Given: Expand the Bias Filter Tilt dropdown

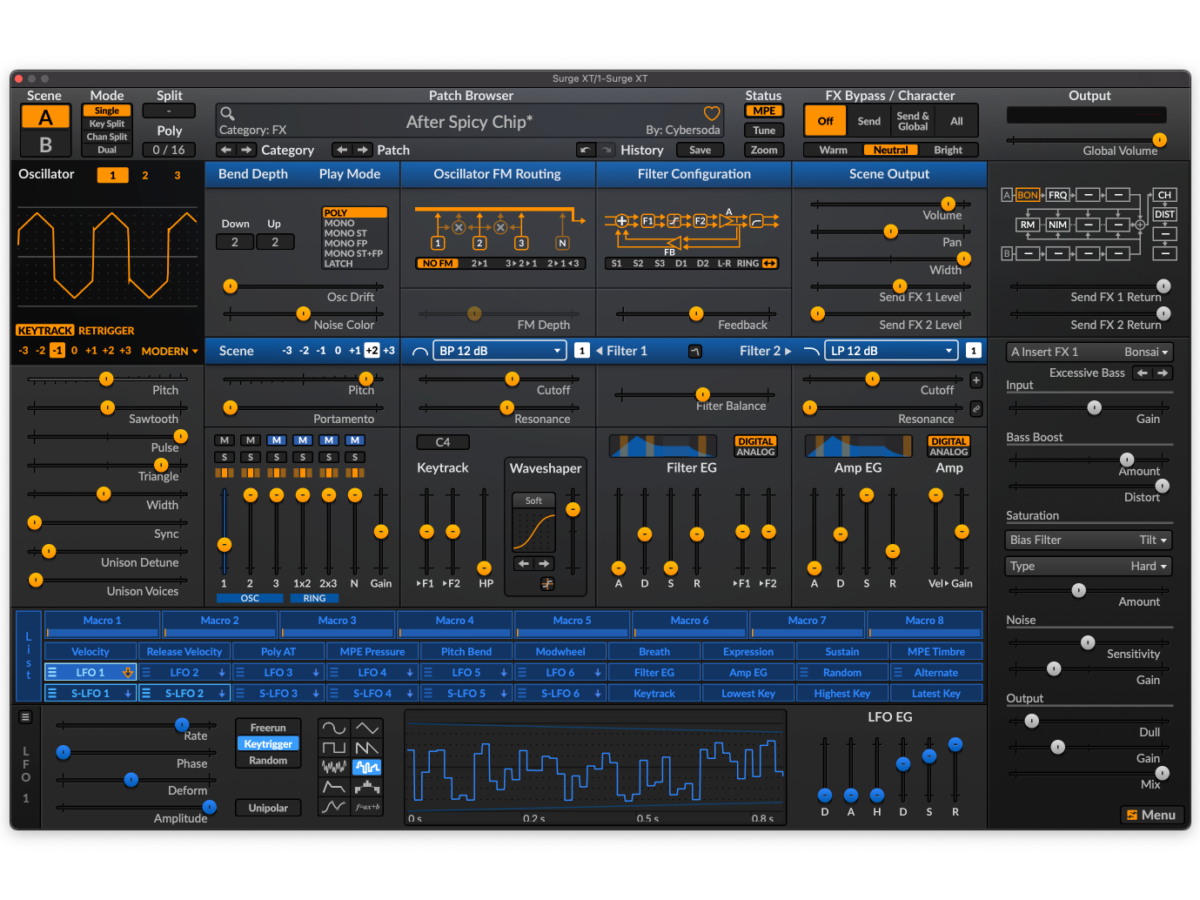Looking at the screenshot, I should 1087,540.
